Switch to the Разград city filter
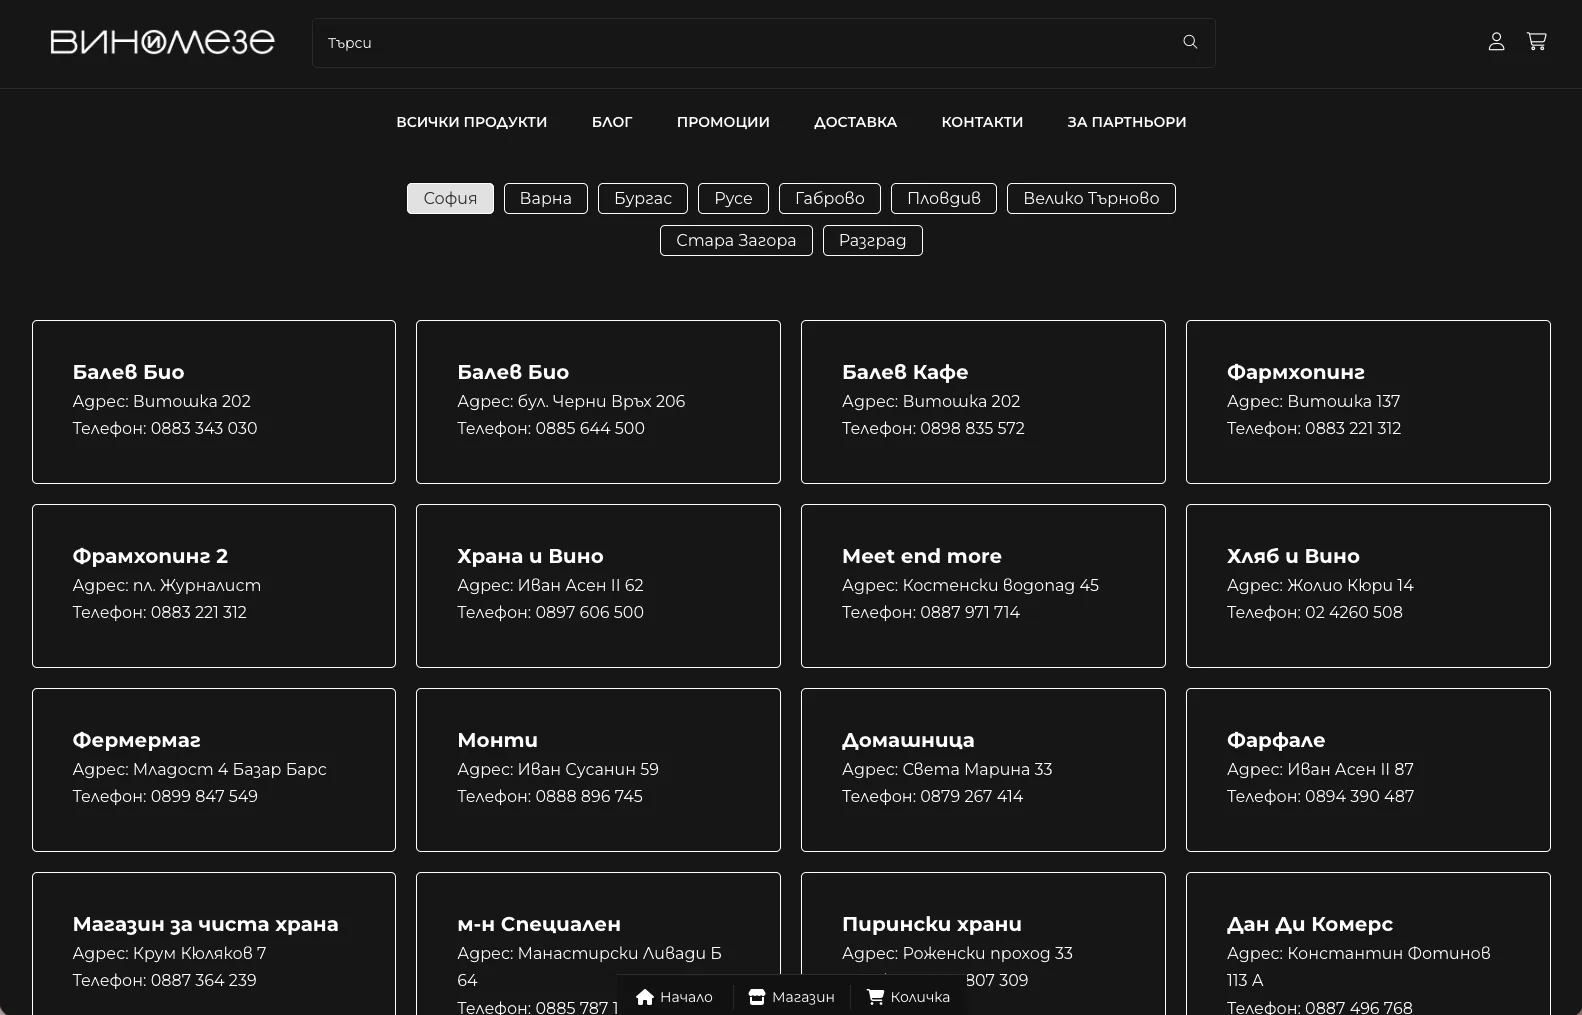The image size is (1582, 1015). click(x=873, y=240)
